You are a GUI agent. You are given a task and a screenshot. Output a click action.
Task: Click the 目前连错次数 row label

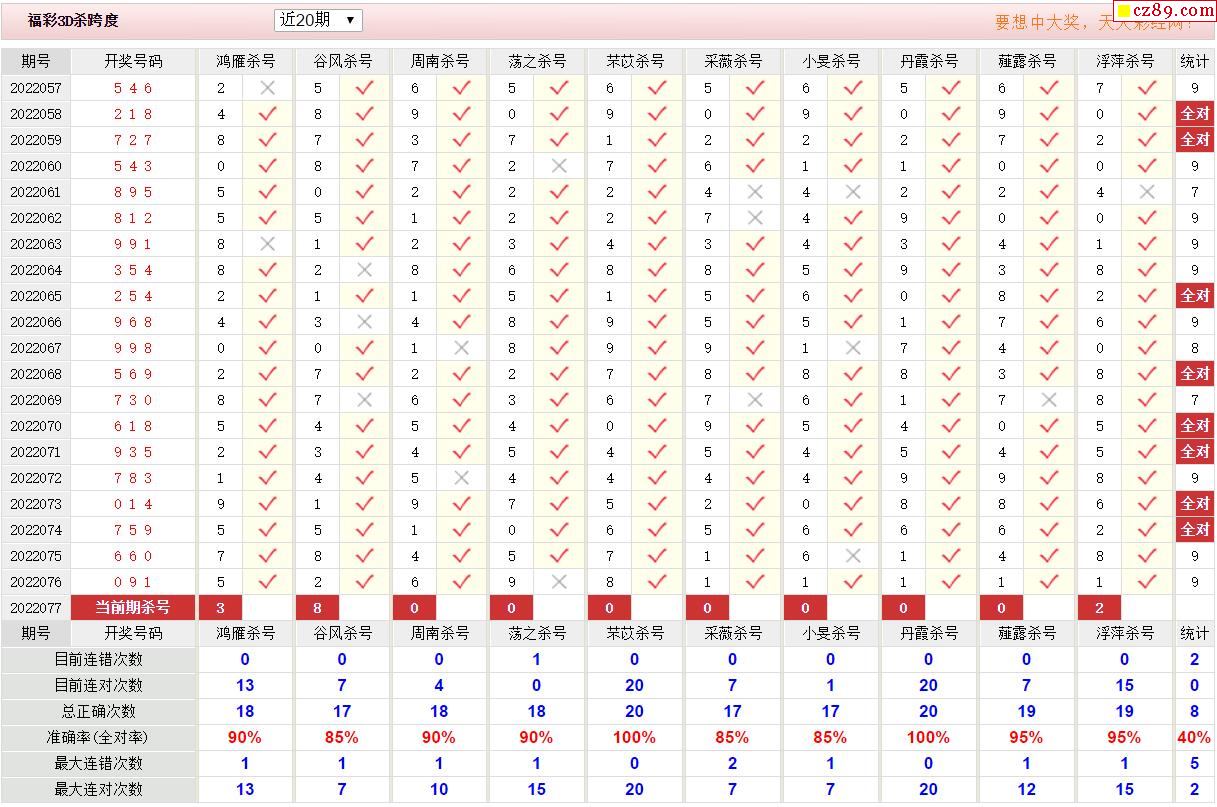coord(99,660)
